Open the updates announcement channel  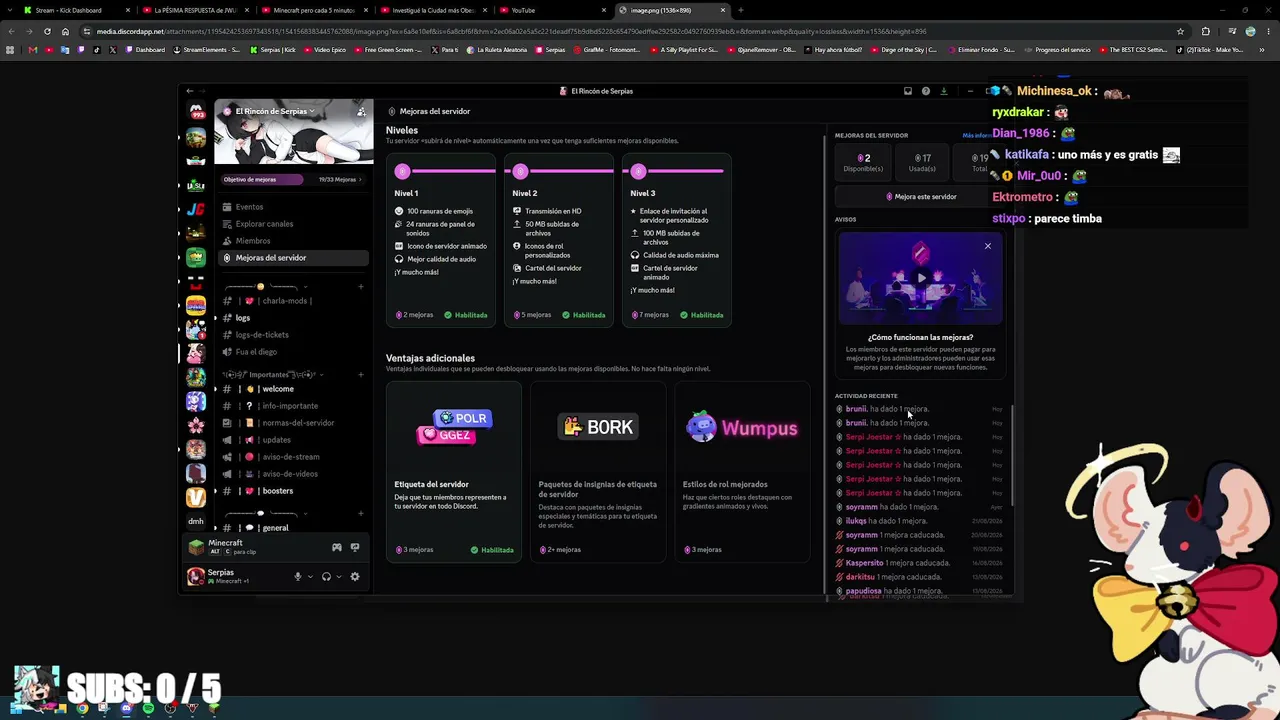click(293, 440)
